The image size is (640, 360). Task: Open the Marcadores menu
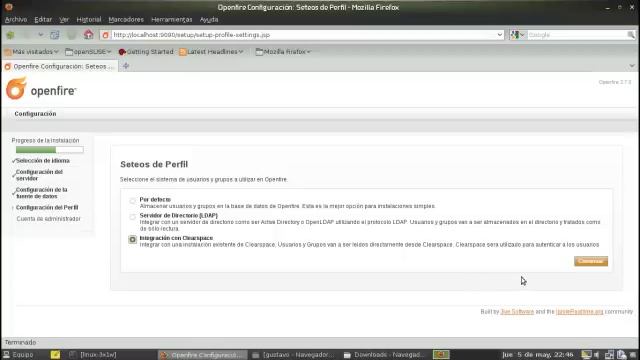click(126, 20)
